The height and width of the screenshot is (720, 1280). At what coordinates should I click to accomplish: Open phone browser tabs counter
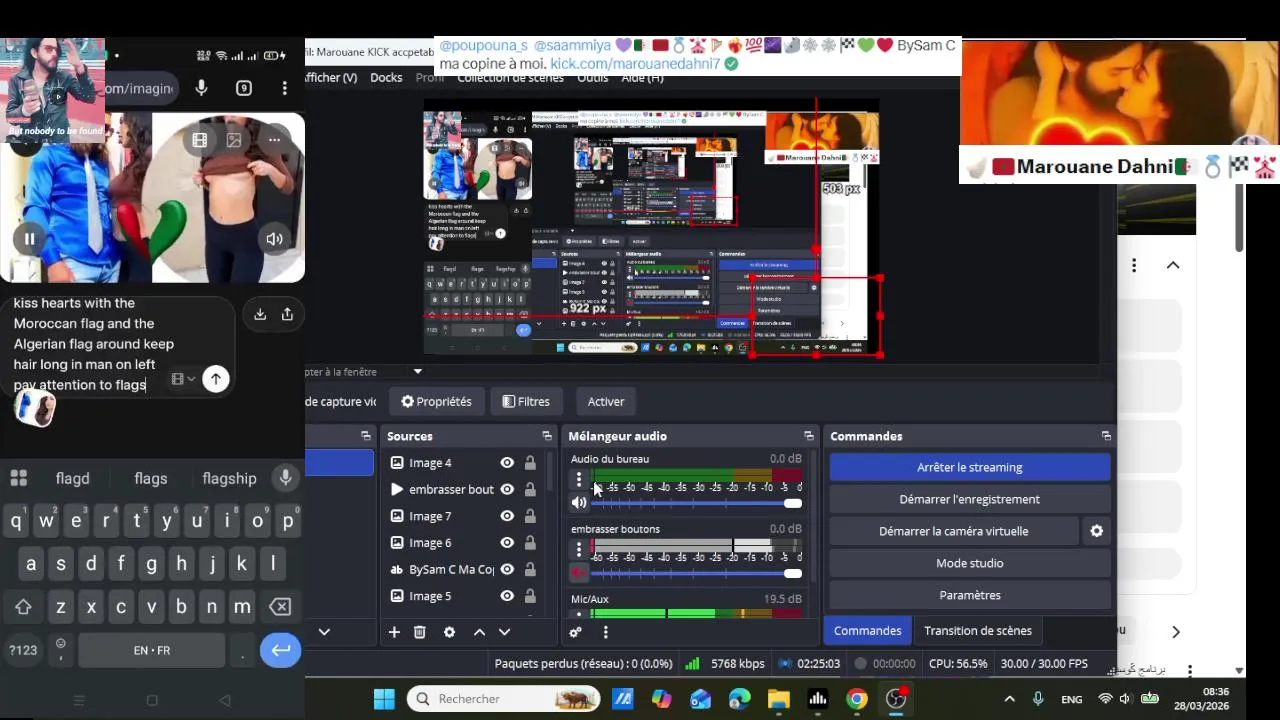[244, 88]
